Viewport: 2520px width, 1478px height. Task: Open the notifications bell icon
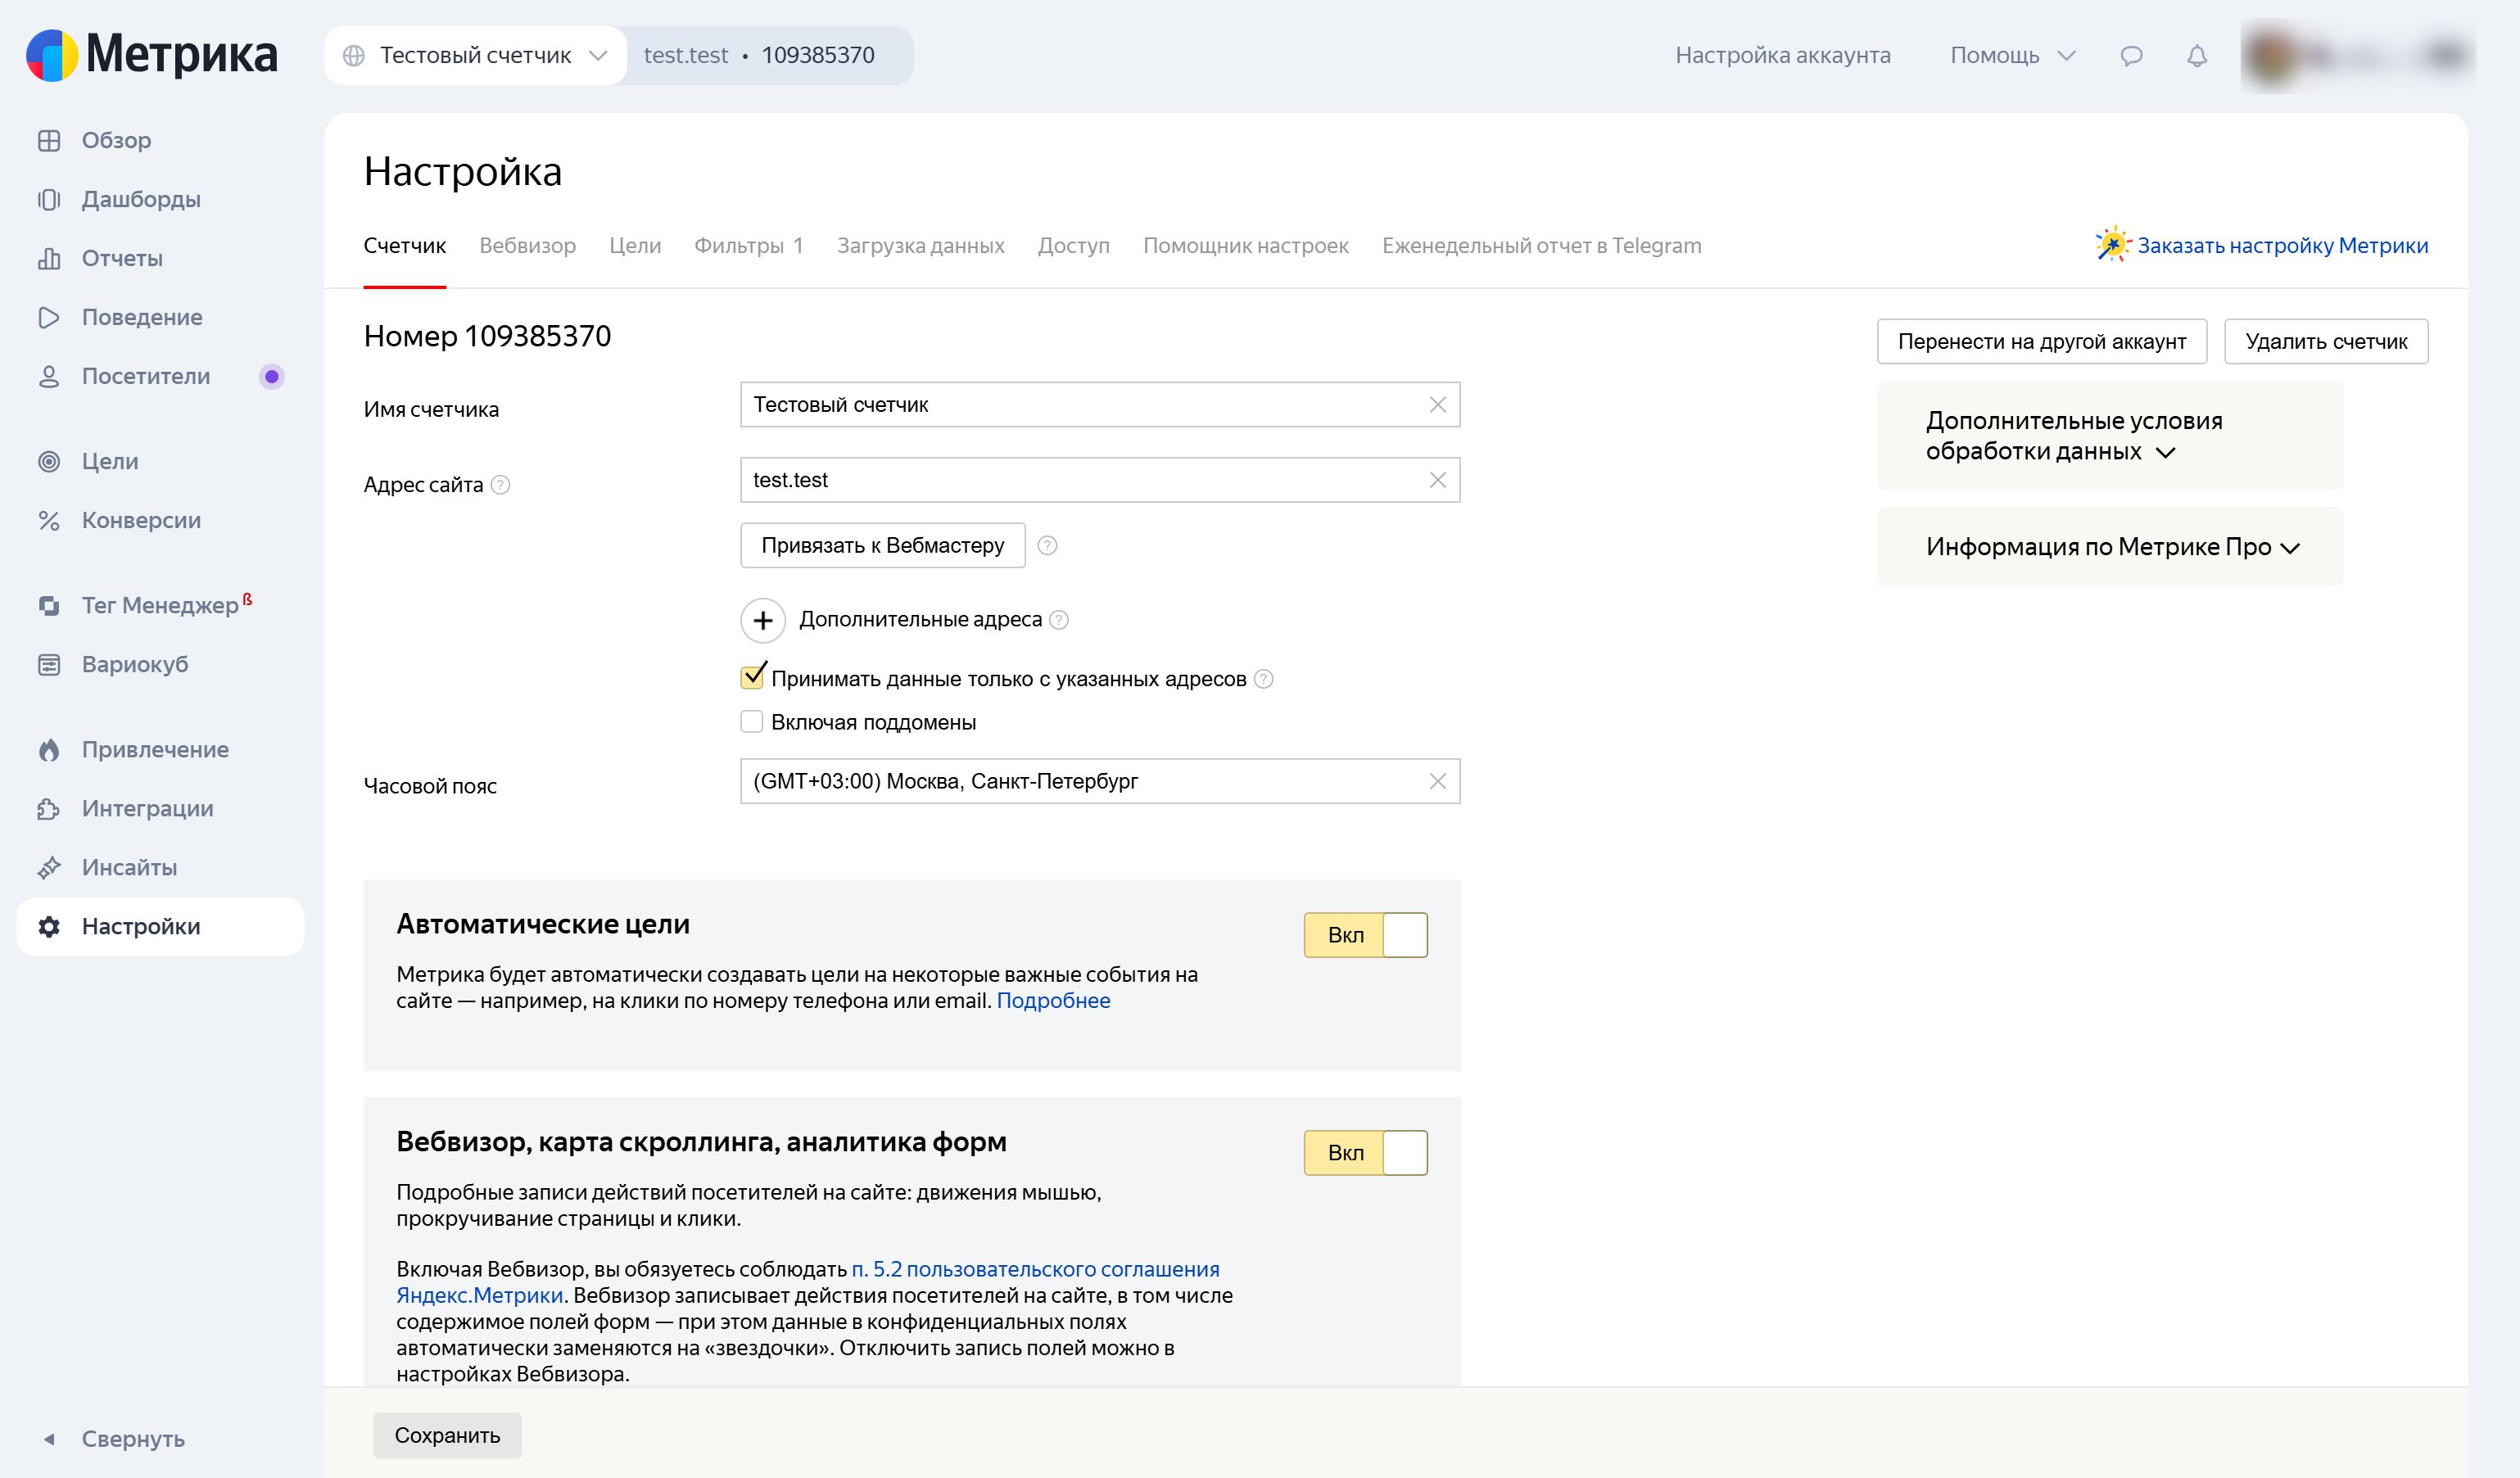pyautogui.click(x=2197, y=56)
